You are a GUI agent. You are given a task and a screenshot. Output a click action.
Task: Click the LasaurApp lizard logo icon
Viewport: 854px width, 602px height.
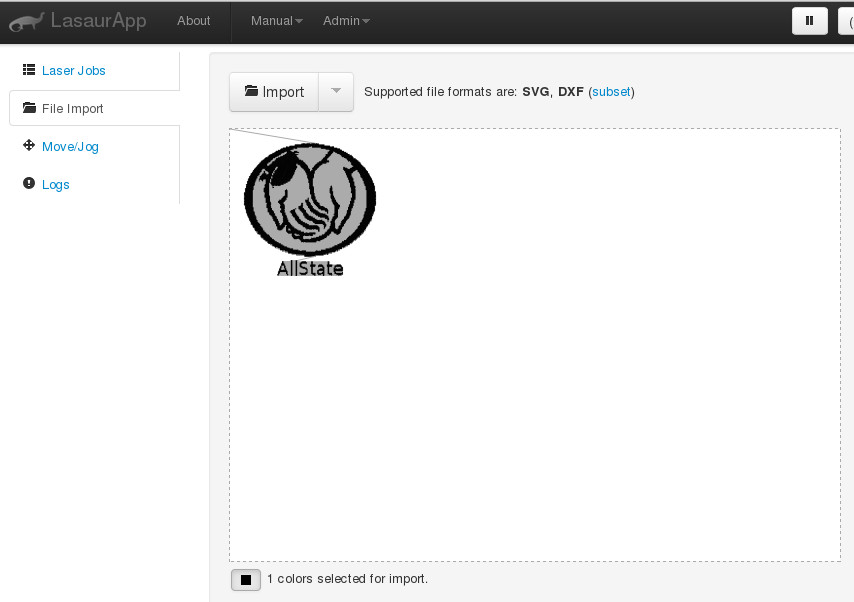coord(26,22)
